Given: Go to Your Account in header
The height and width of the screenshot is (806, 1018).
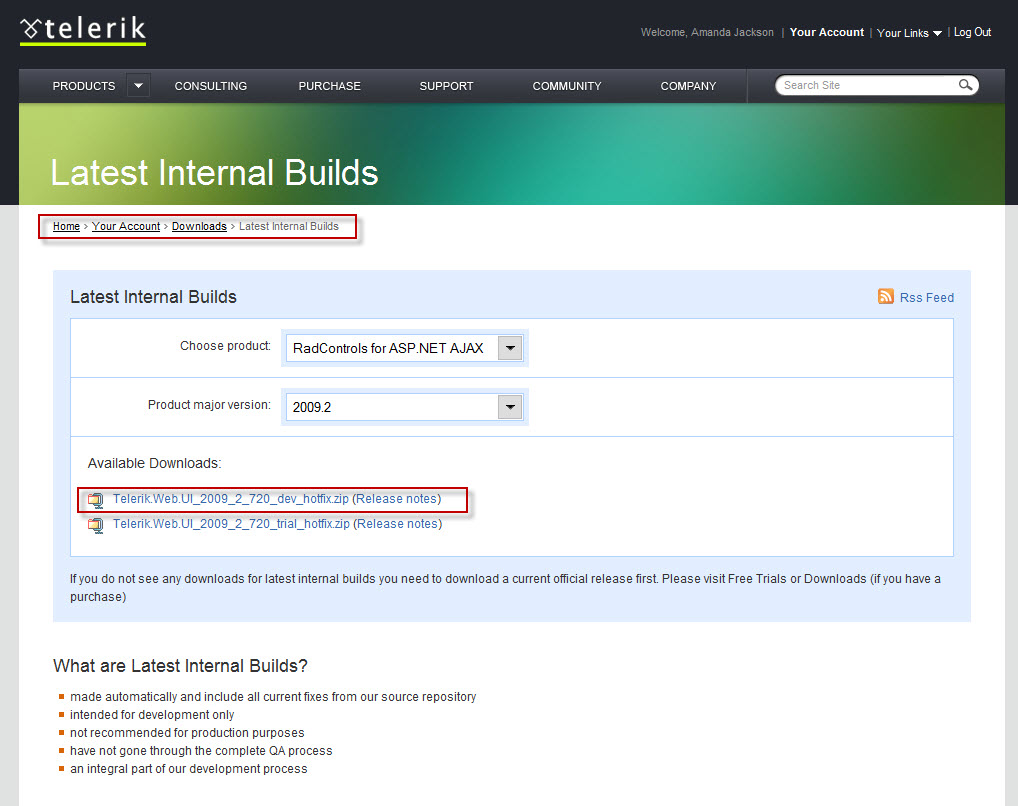Looking at the screenshot, I should coord(826,32).
